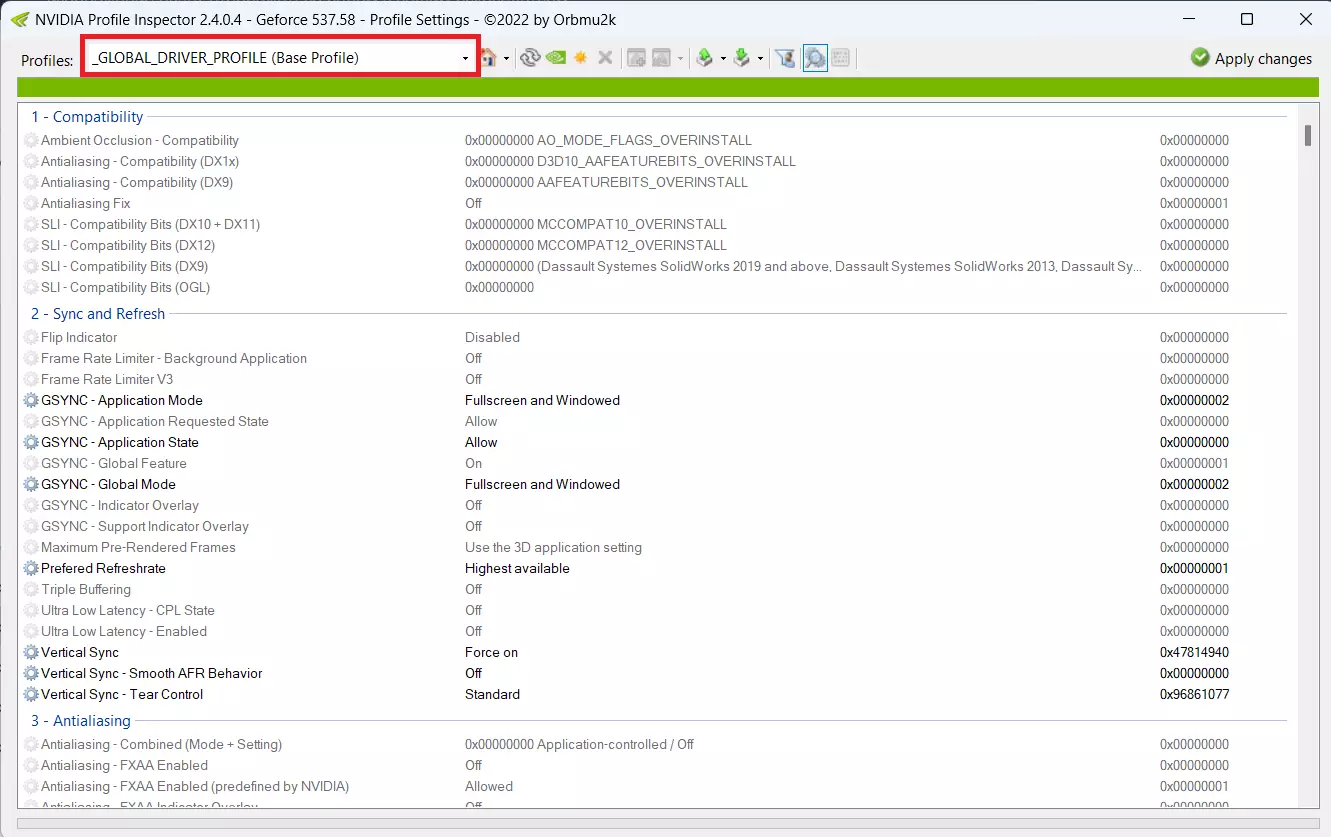Select the Ultra Low Latency - CPL State setting name

click(128, 611)
